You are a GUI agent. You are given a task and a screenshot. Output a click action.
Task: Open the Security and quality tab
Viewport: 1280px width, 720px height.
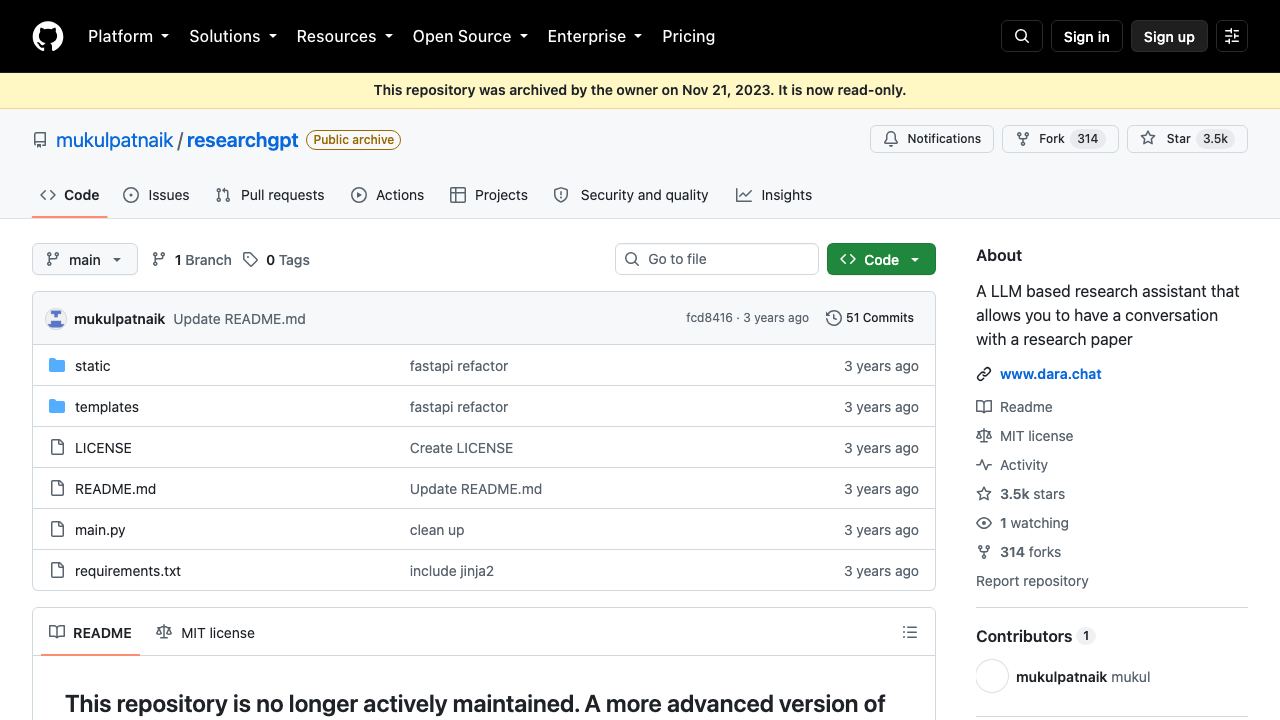tap(631, 195)
